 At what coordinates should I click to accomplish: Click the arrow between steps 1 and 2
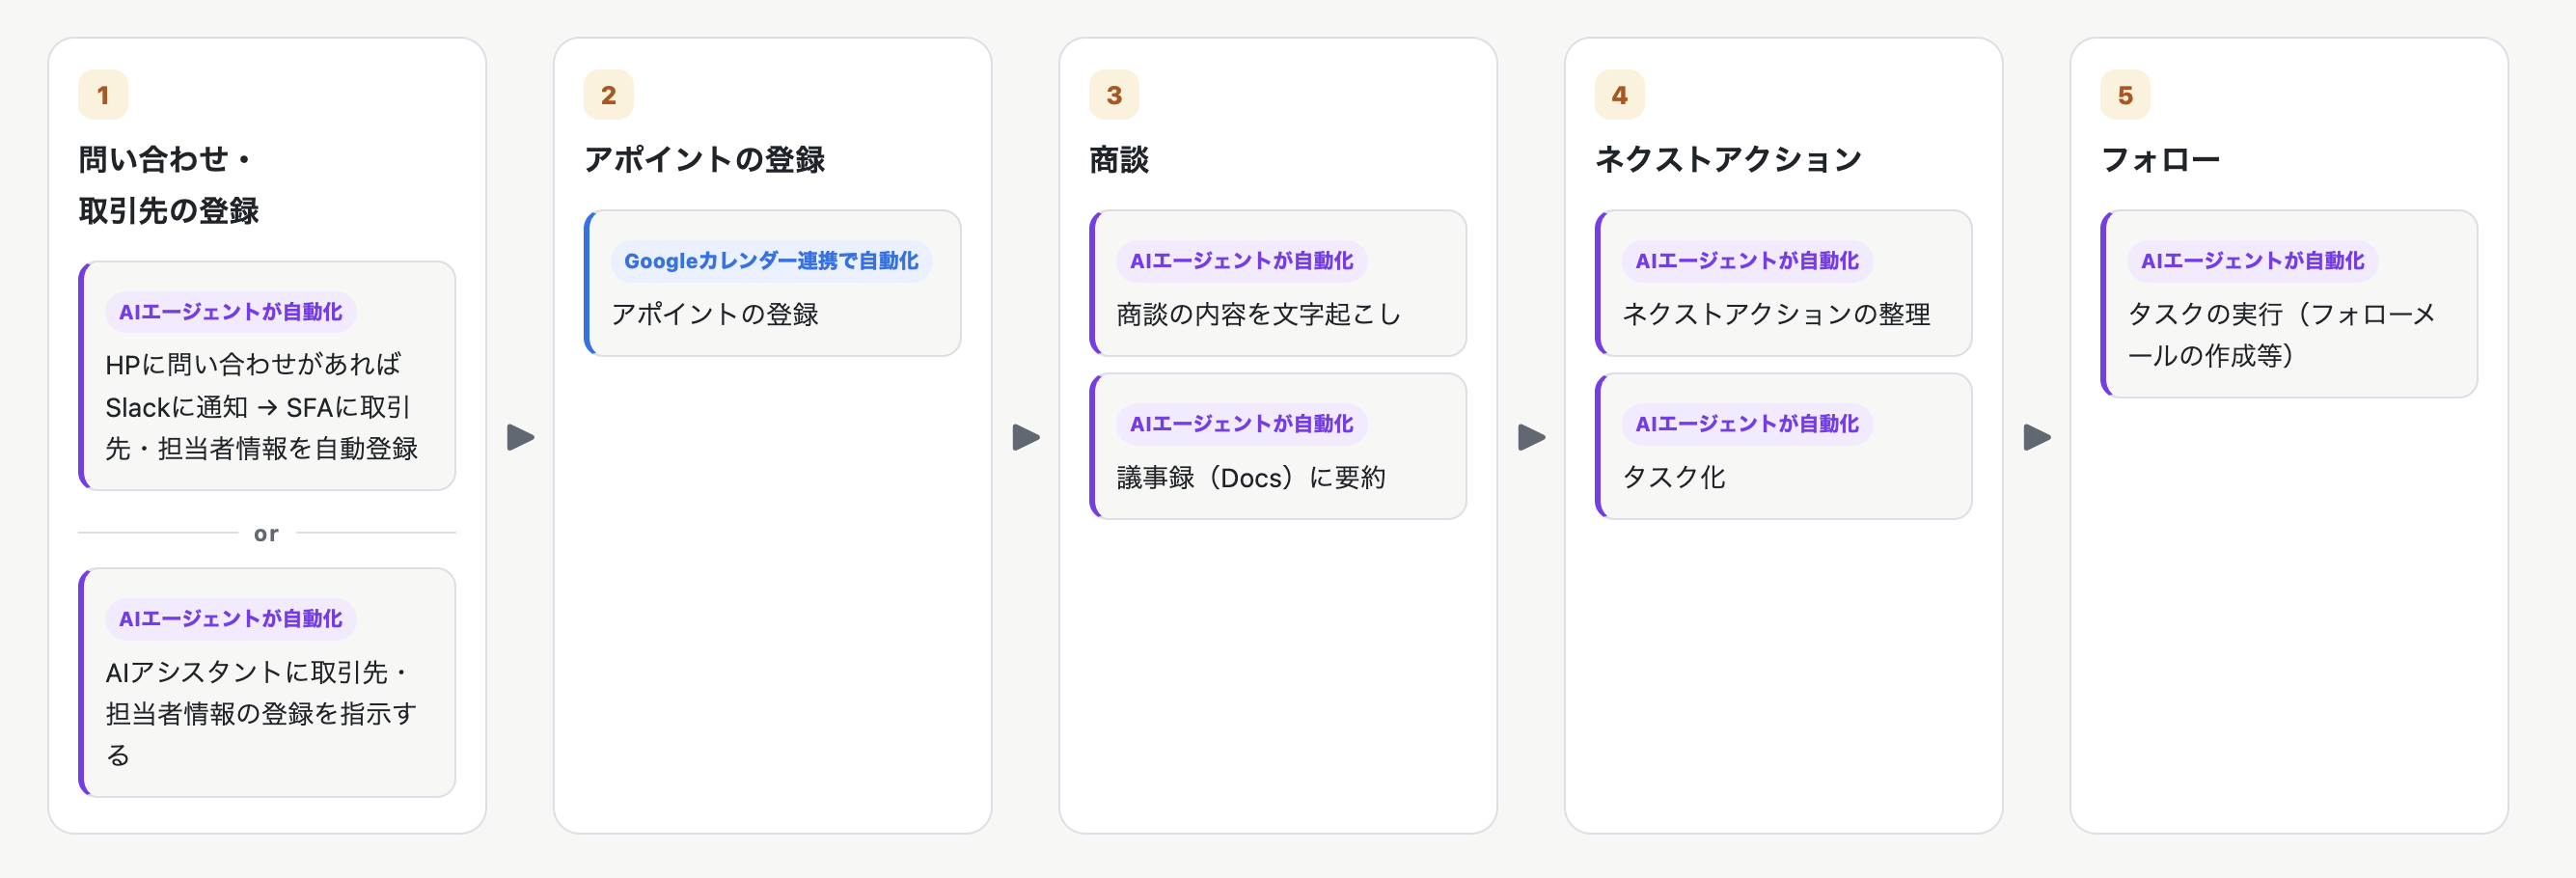pyautogui.click(x=520, y=437)
